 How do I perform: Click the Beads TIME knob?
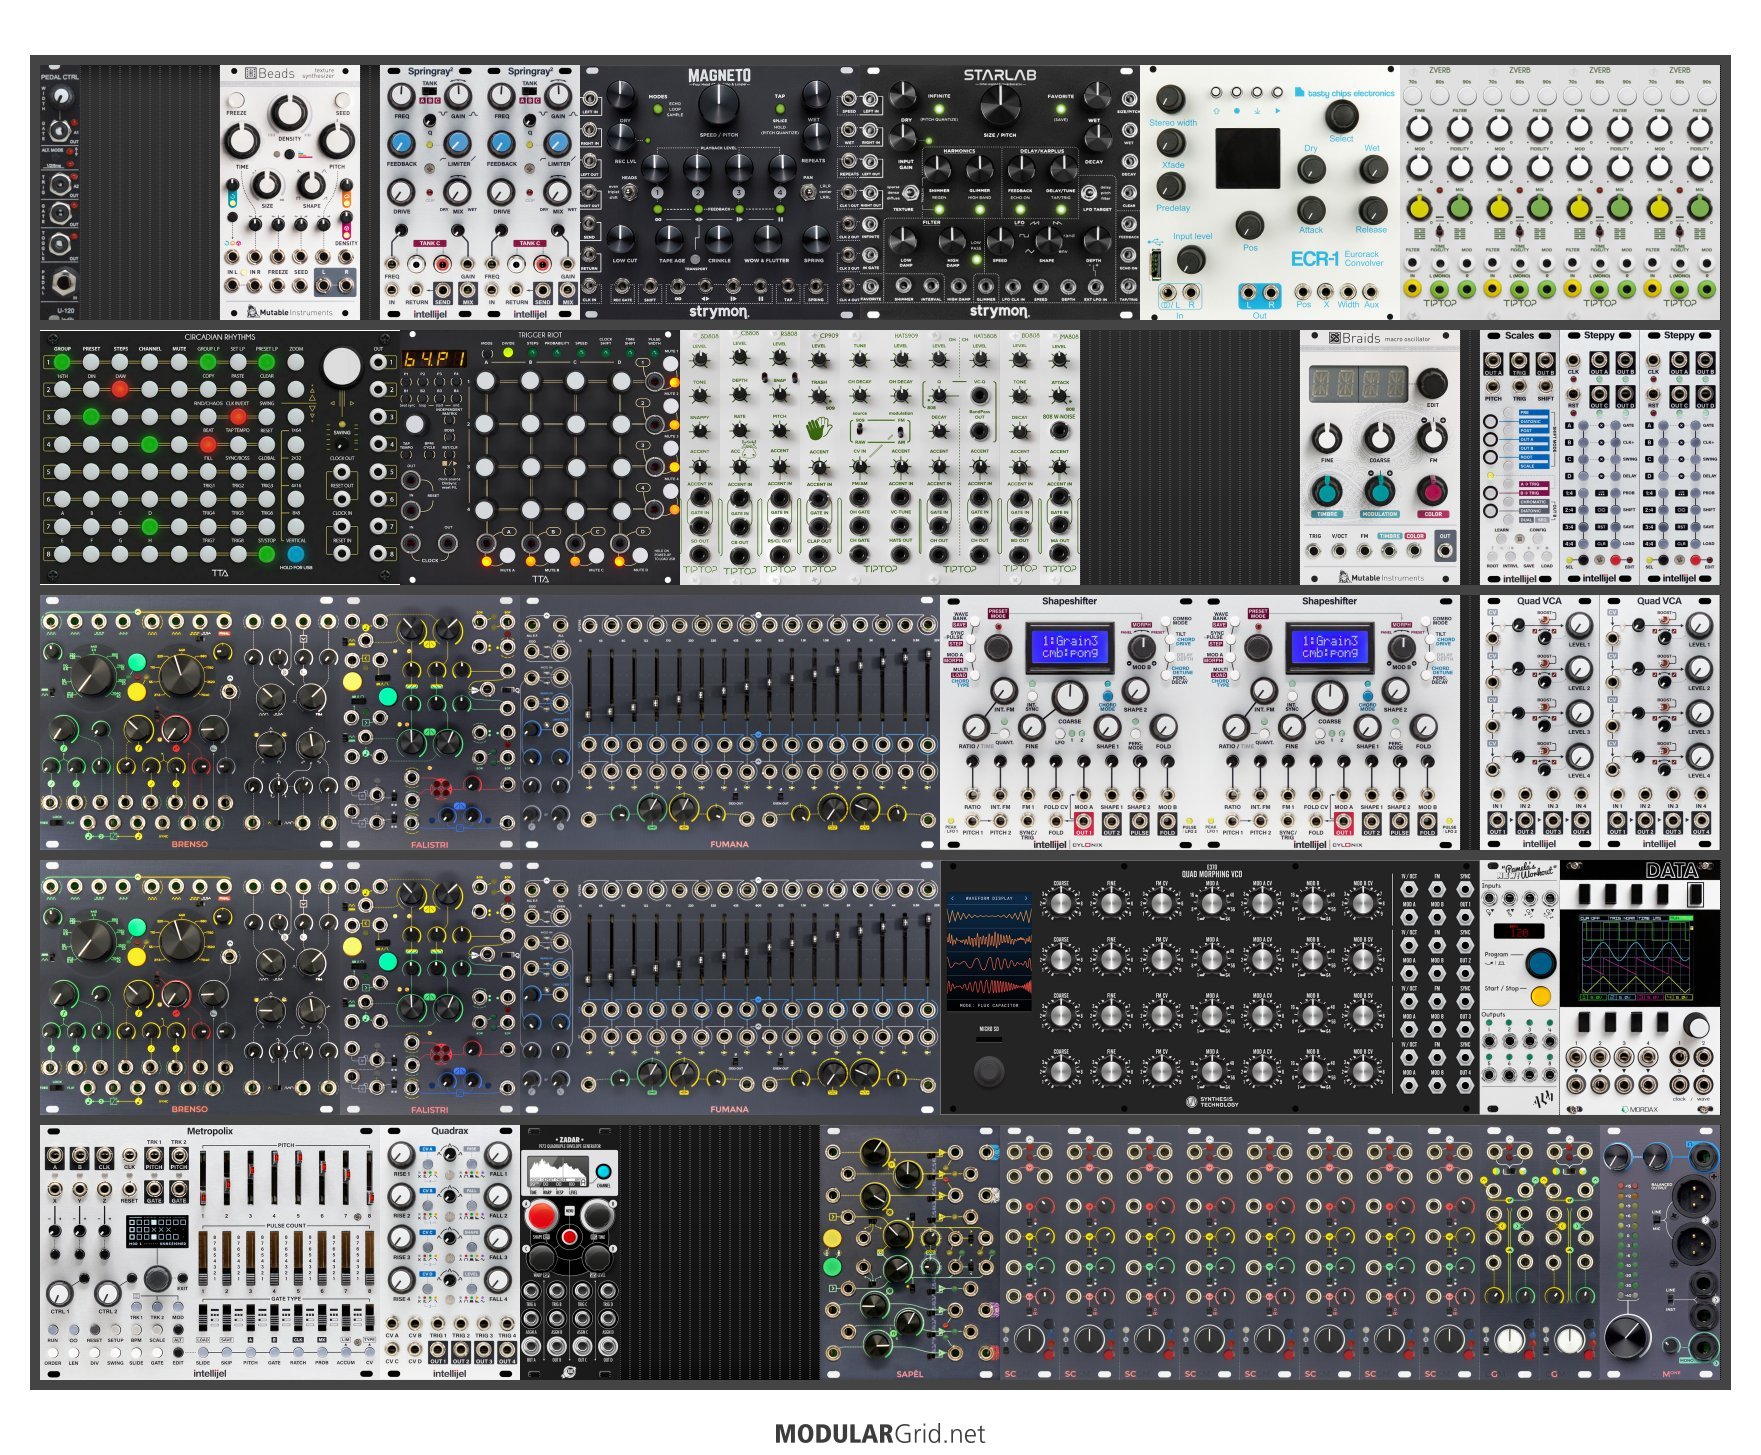pos(241,141)
